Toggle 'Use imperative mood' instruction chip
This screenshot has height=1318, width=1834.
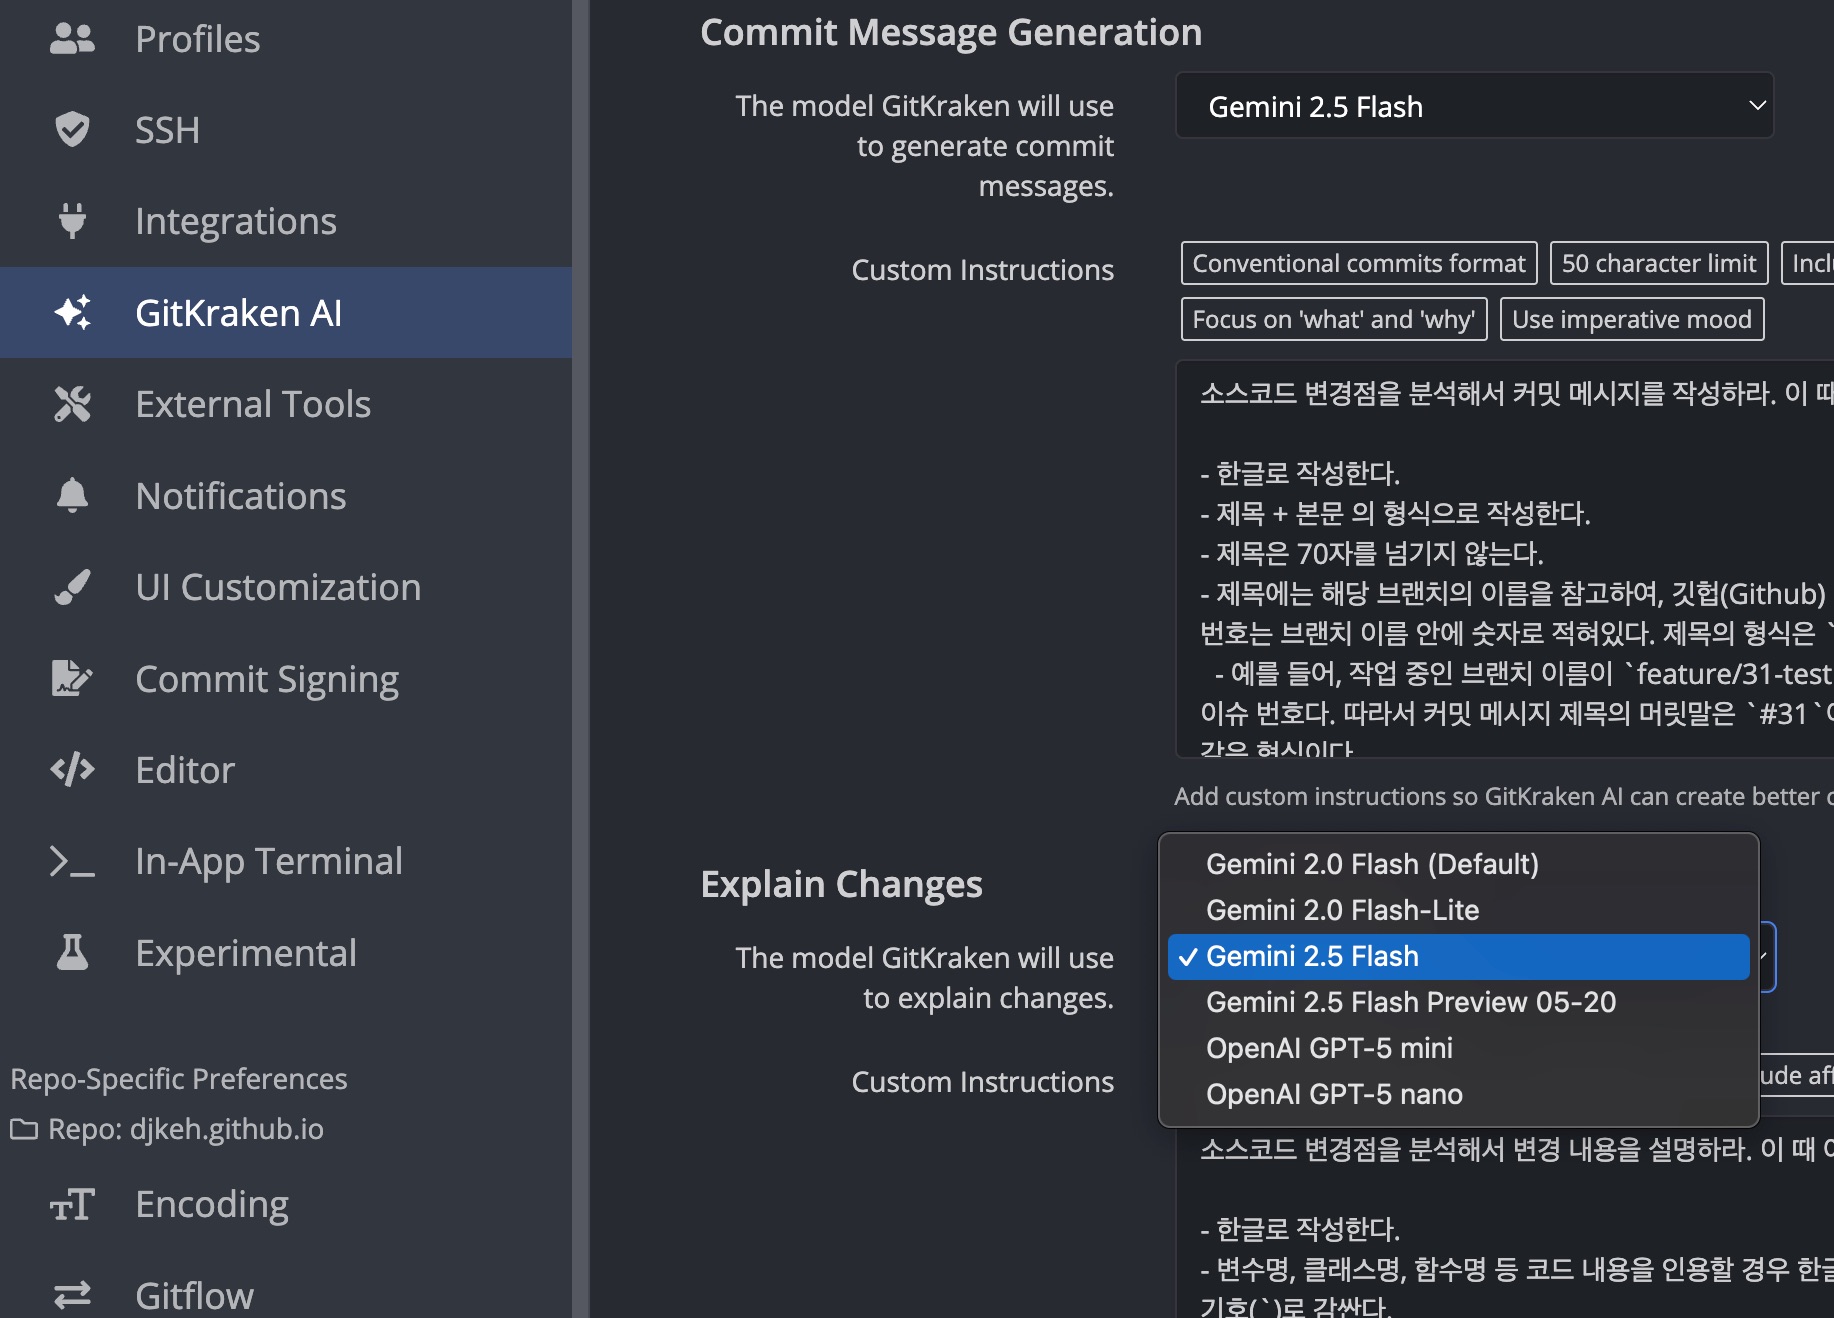[x=1631, y=319]
